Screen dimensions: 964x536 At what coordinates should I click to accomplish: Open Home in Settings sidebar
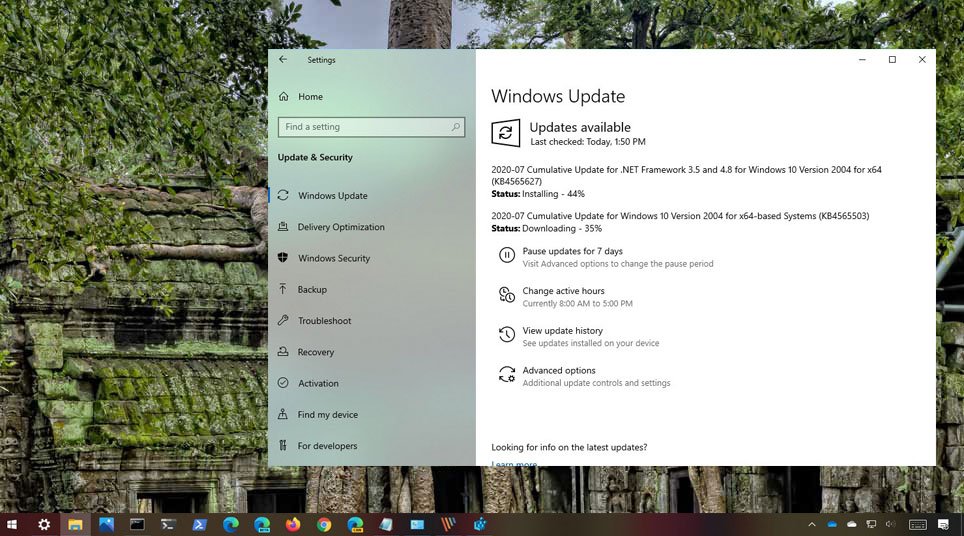[310, 97]
